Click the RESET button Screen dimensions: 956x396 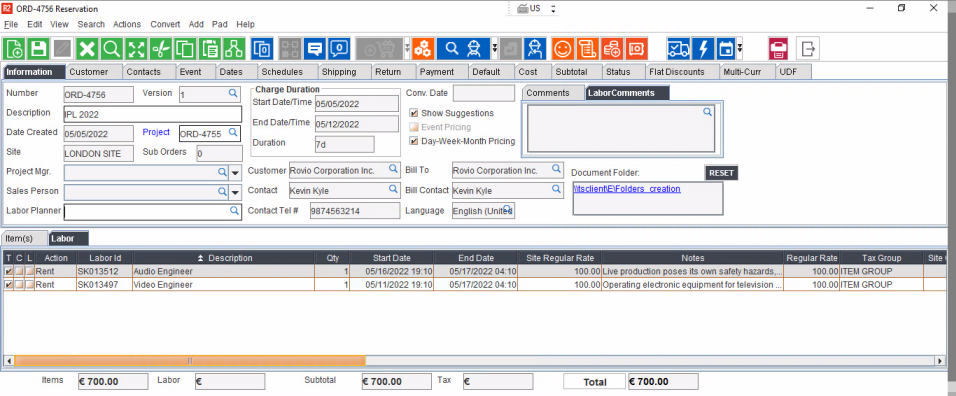(x=721, y=173)
